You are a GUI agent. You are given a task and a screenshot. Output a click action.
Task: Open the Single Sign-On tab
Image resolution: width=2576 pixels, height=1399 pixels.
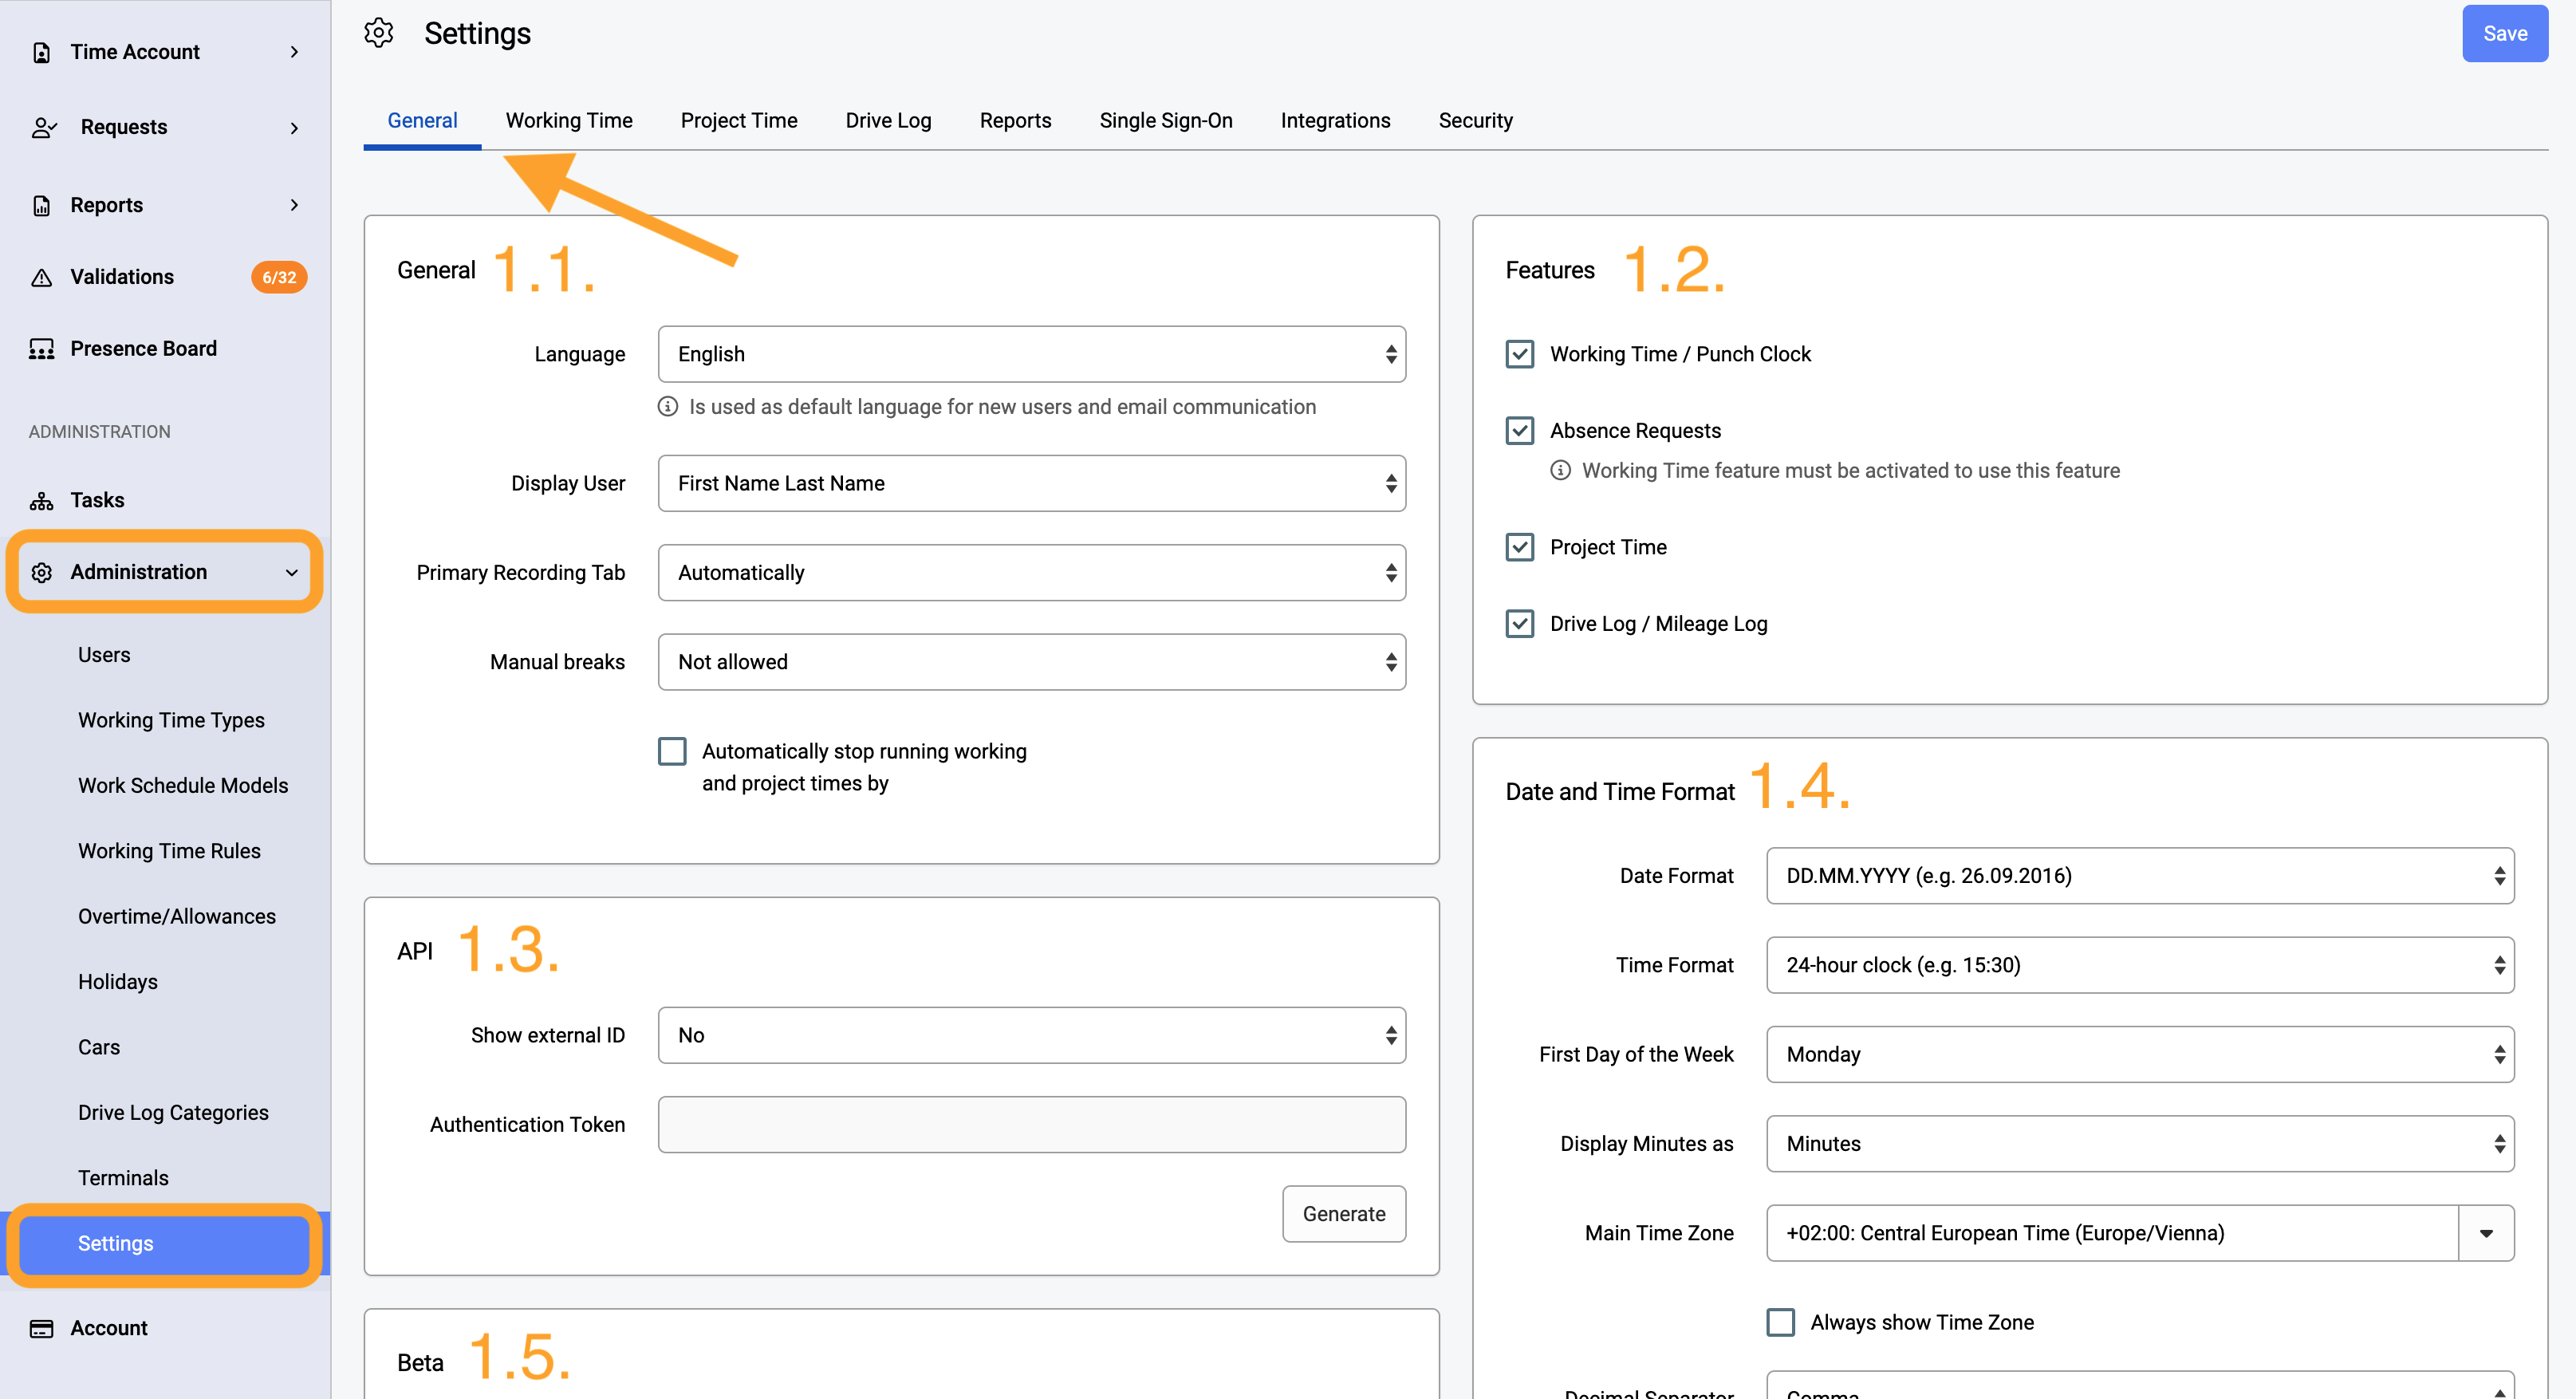point(1166,120)
